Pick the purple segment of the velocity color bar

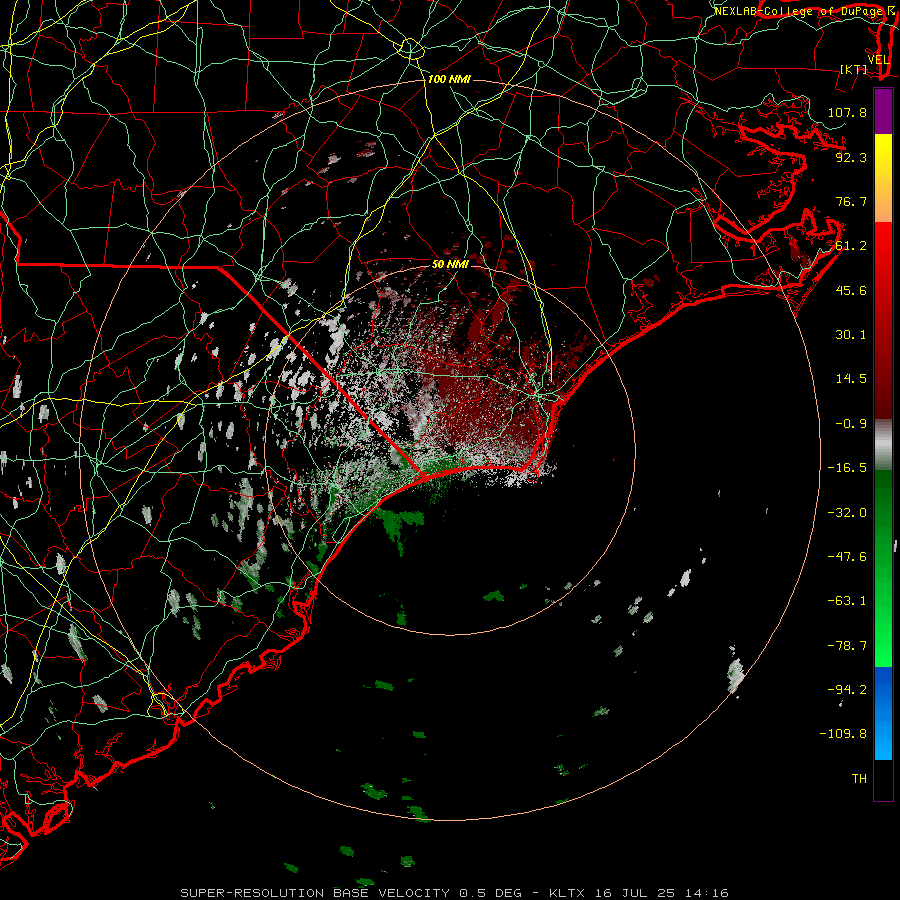coord(883,111)
